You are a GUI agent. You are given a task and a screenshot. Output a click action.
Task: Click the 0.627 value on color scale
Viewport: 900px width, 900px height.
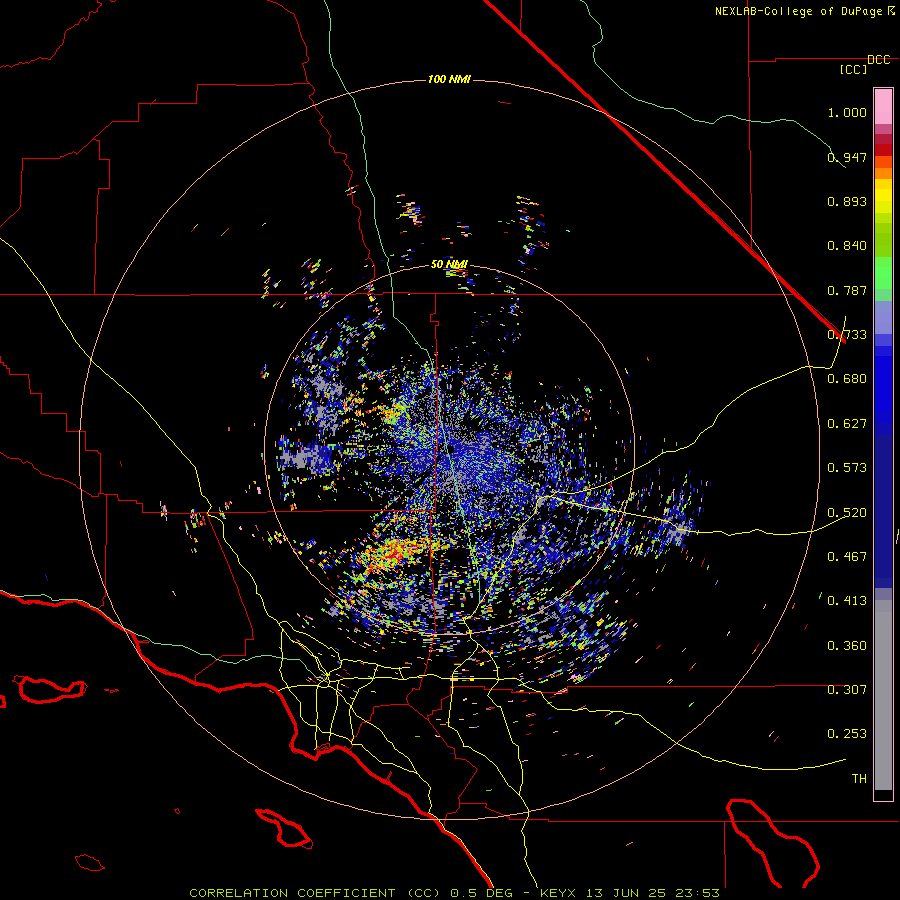click(847, 424)
